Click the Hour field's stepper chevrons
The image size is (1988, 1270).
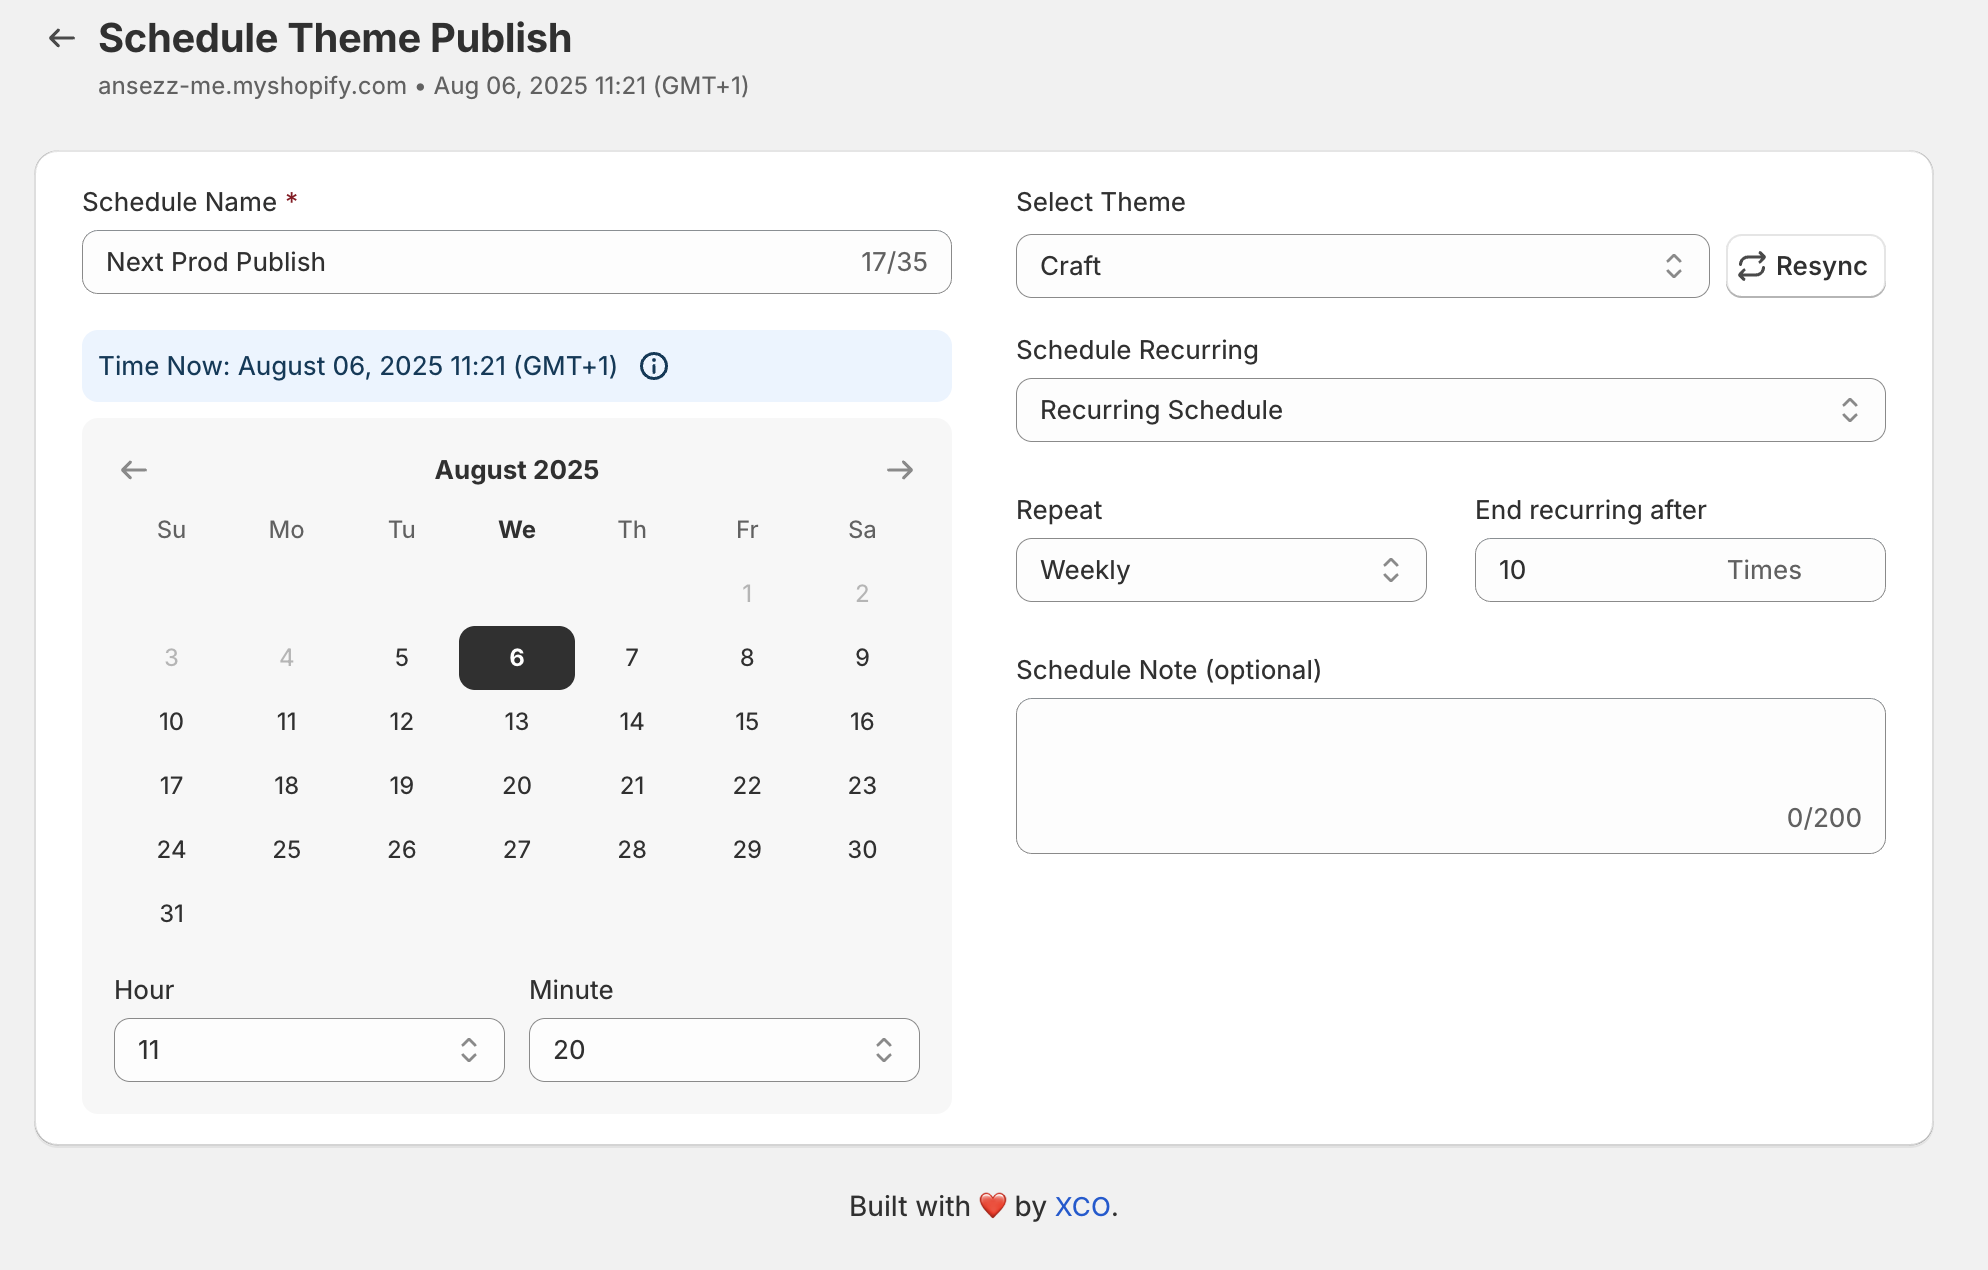coord(470,1050)
